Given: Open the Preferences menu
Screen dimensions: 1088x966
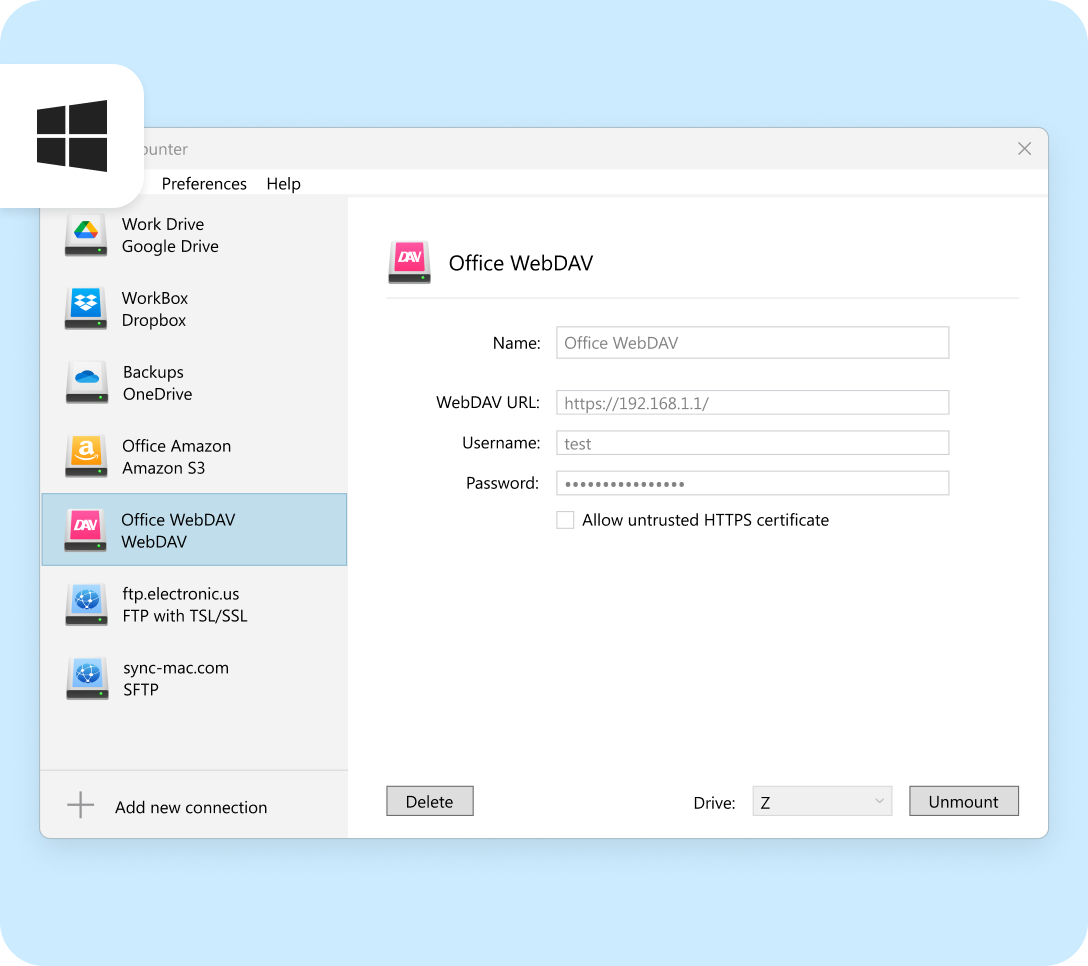Looking at the screenshot, I should (x=204, y=184).
